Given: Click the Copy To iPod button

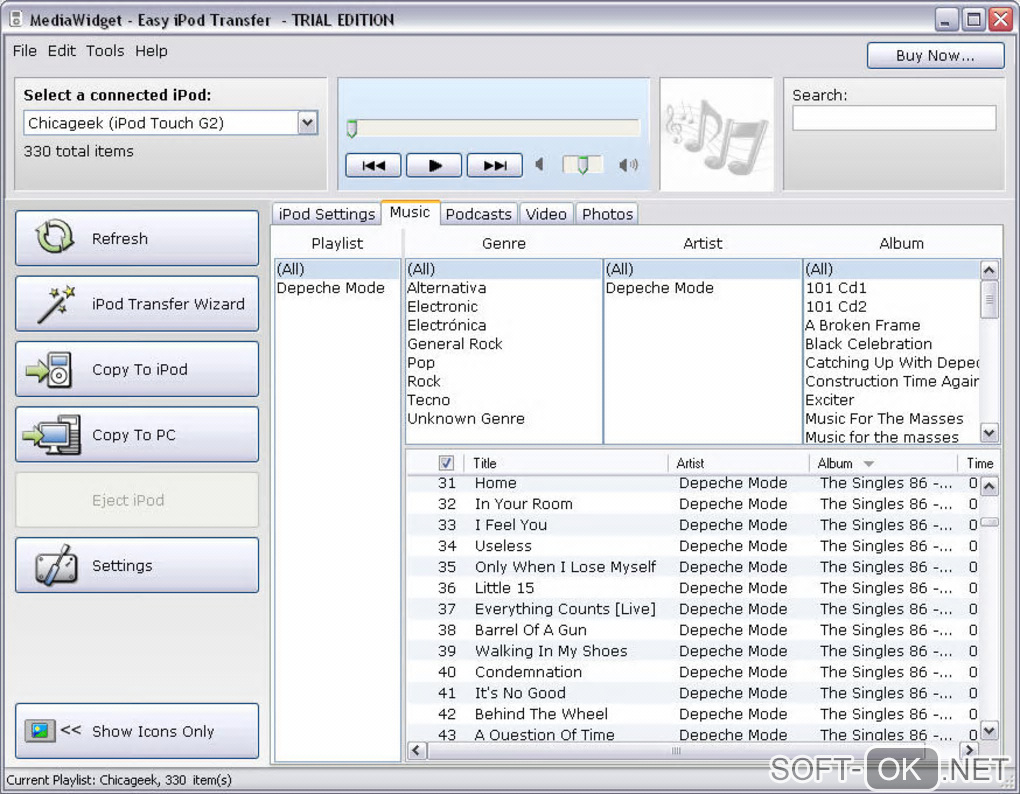Looking at the screenshot, I should (x=137, y=369).
